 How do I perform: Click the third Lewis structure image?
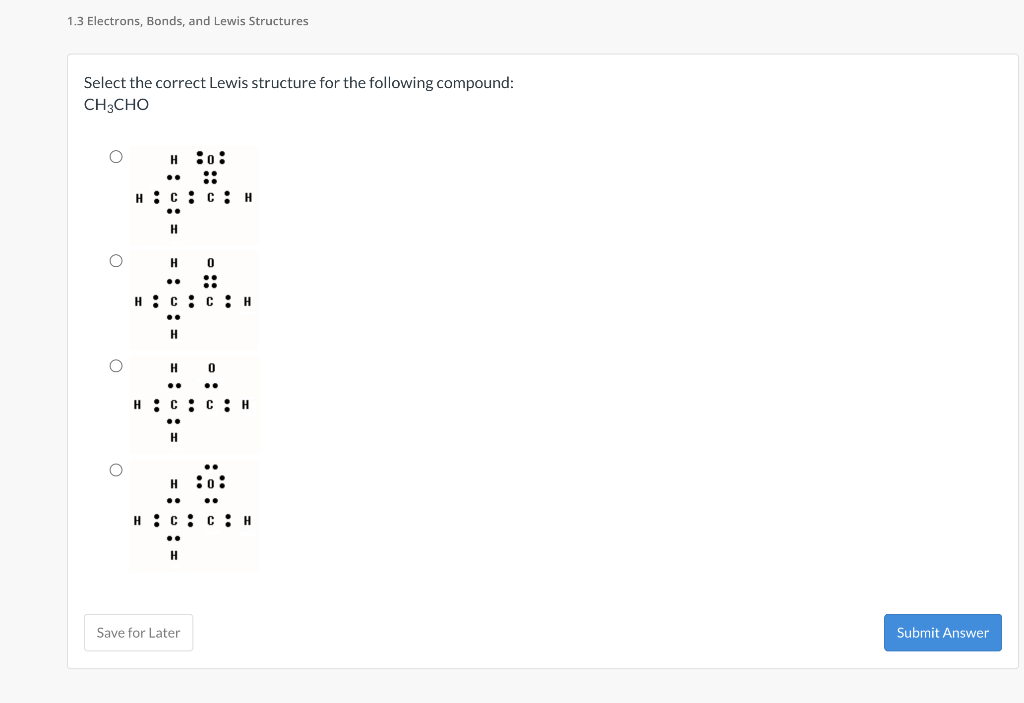pyautogui.click(x=193, y=404)
